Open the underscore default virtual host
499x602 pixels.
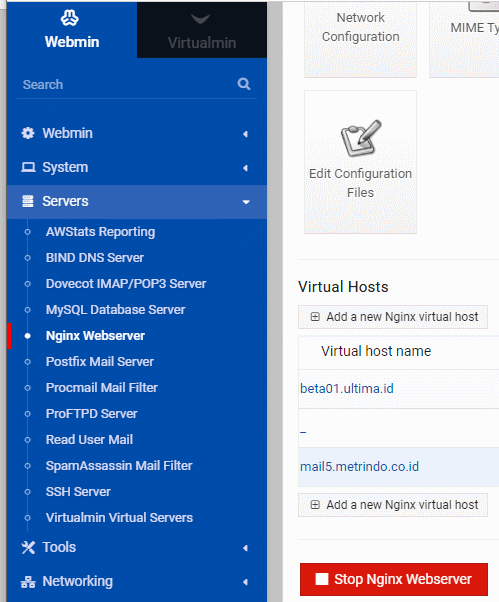click(303, 432)
